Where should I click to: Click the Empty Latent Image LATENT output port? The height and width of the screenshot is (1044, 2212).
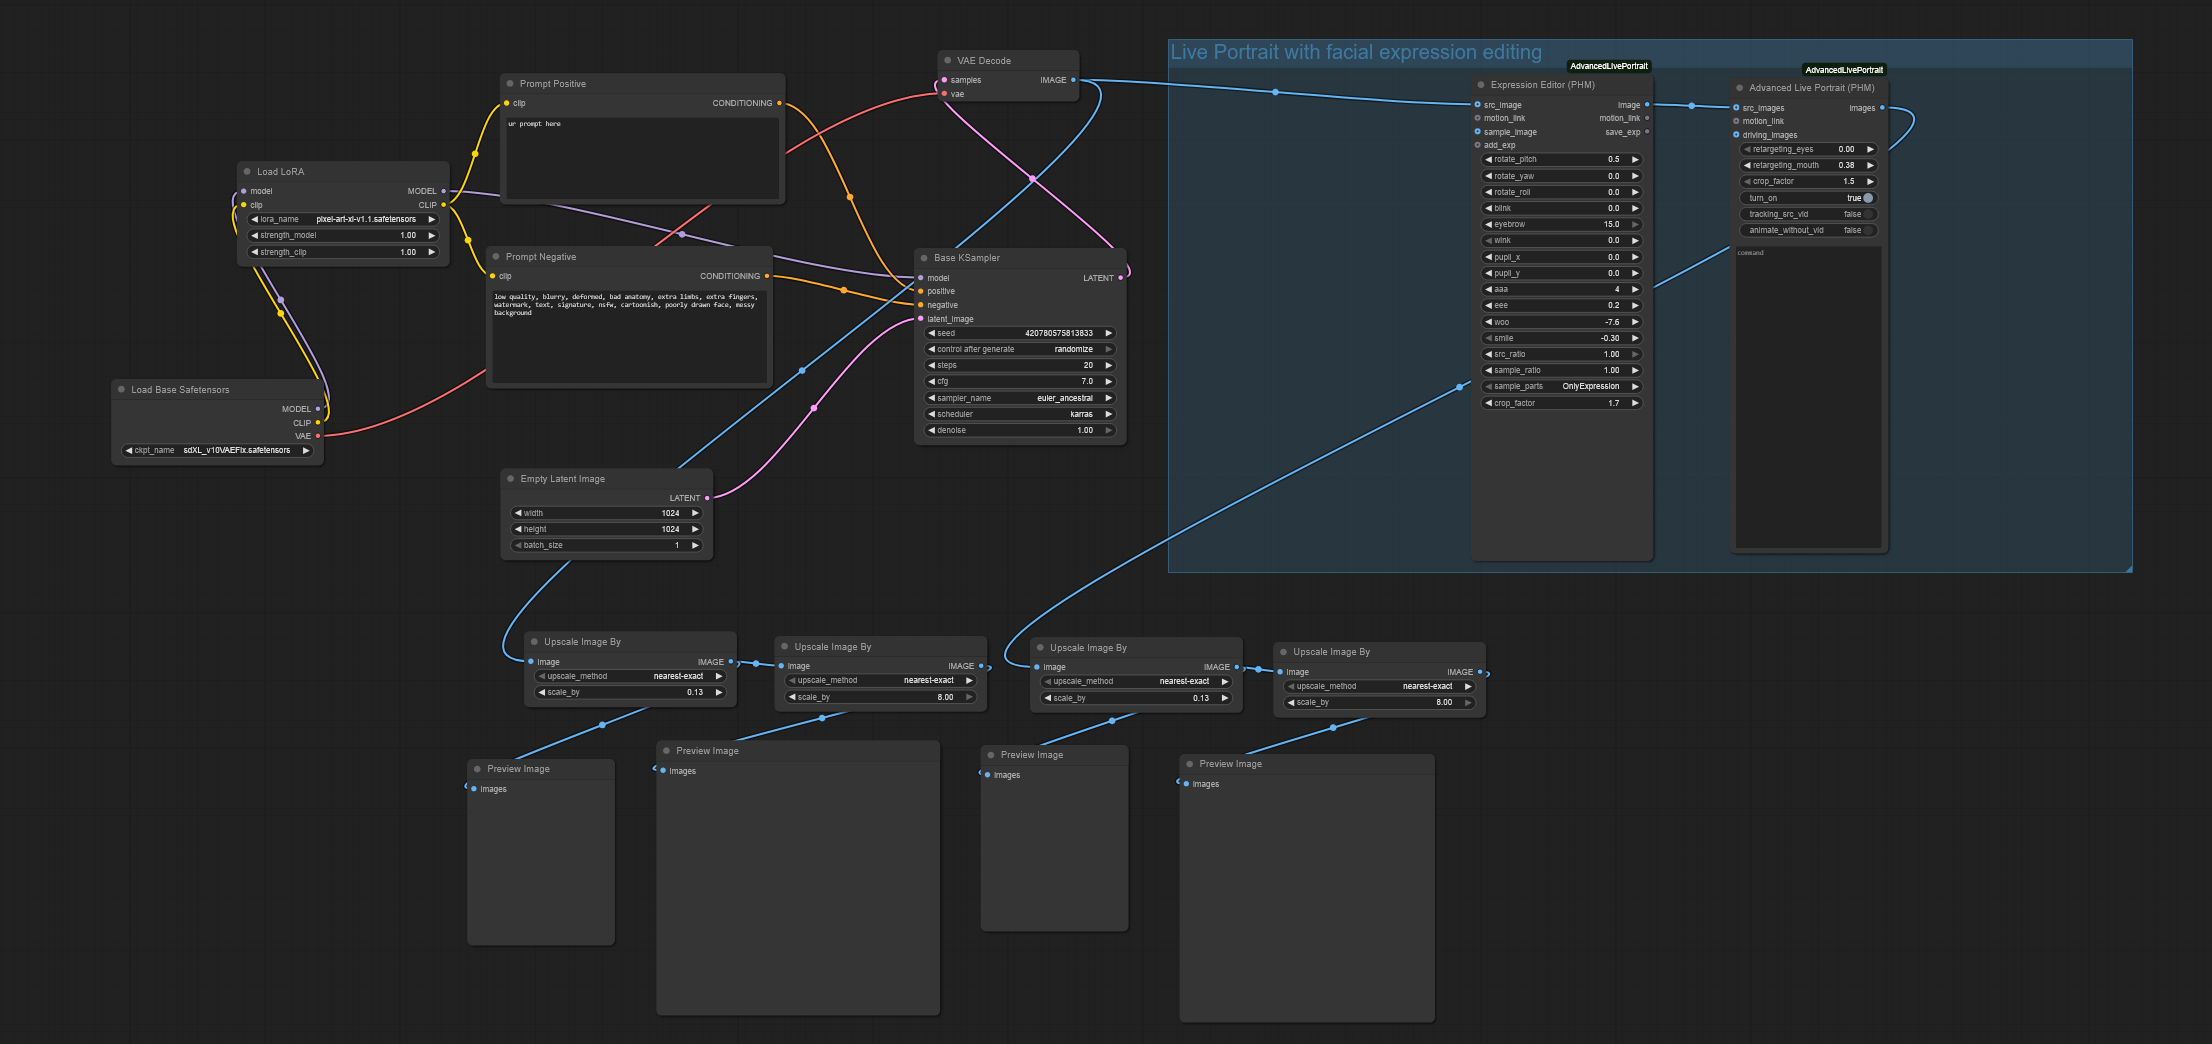click(707, 498)
